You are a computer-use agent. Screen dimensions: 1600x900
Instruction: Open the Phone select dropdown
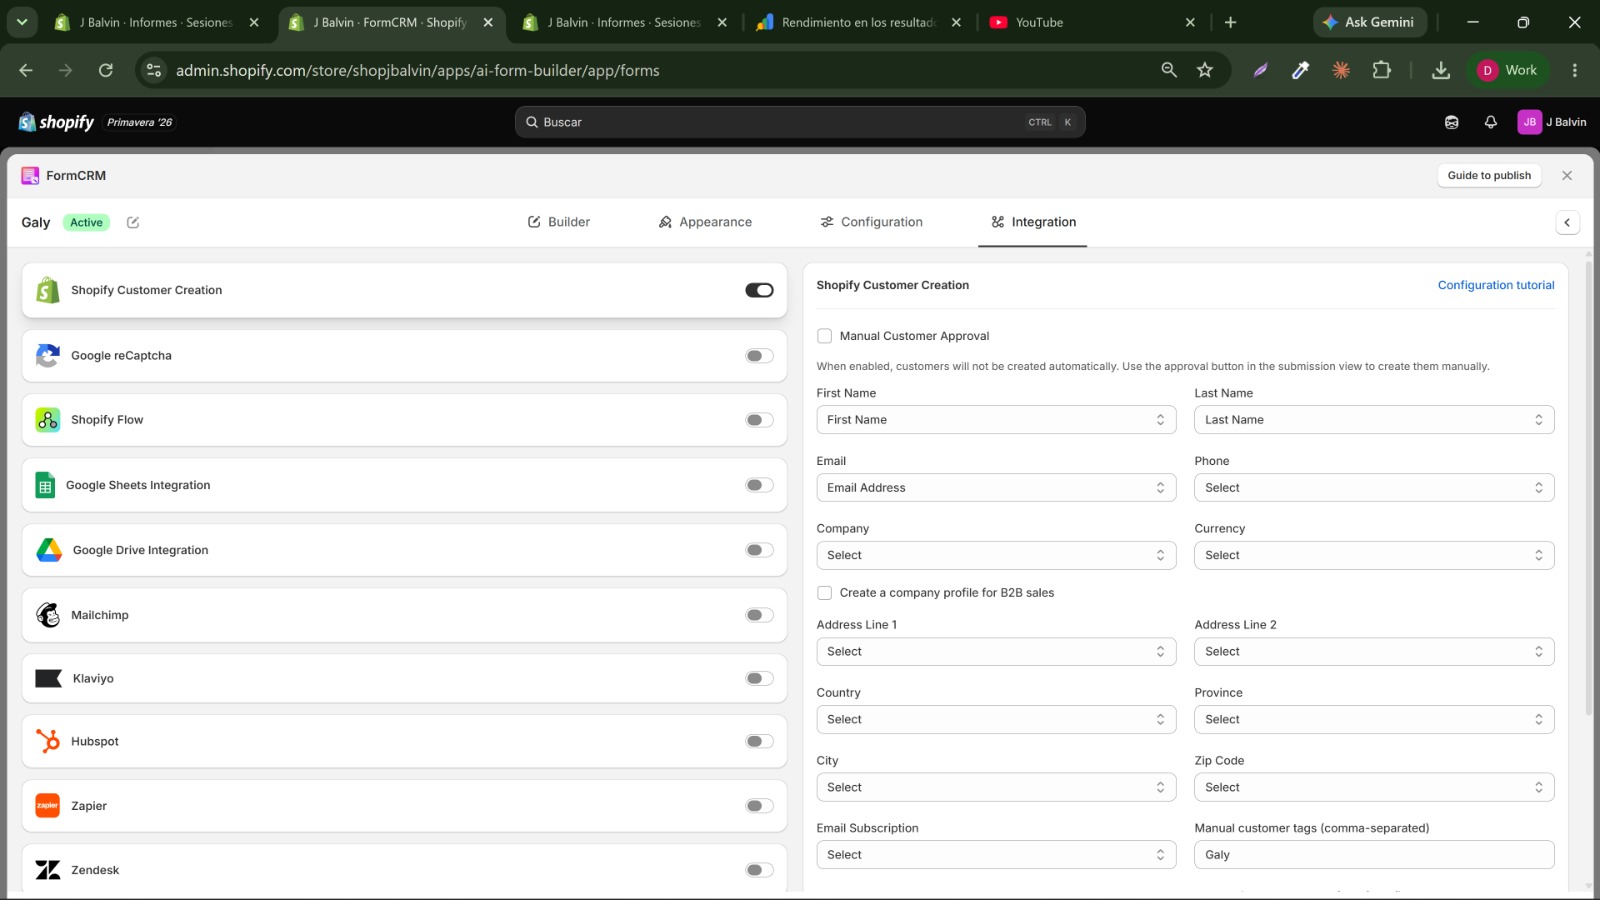point(1374,488)
